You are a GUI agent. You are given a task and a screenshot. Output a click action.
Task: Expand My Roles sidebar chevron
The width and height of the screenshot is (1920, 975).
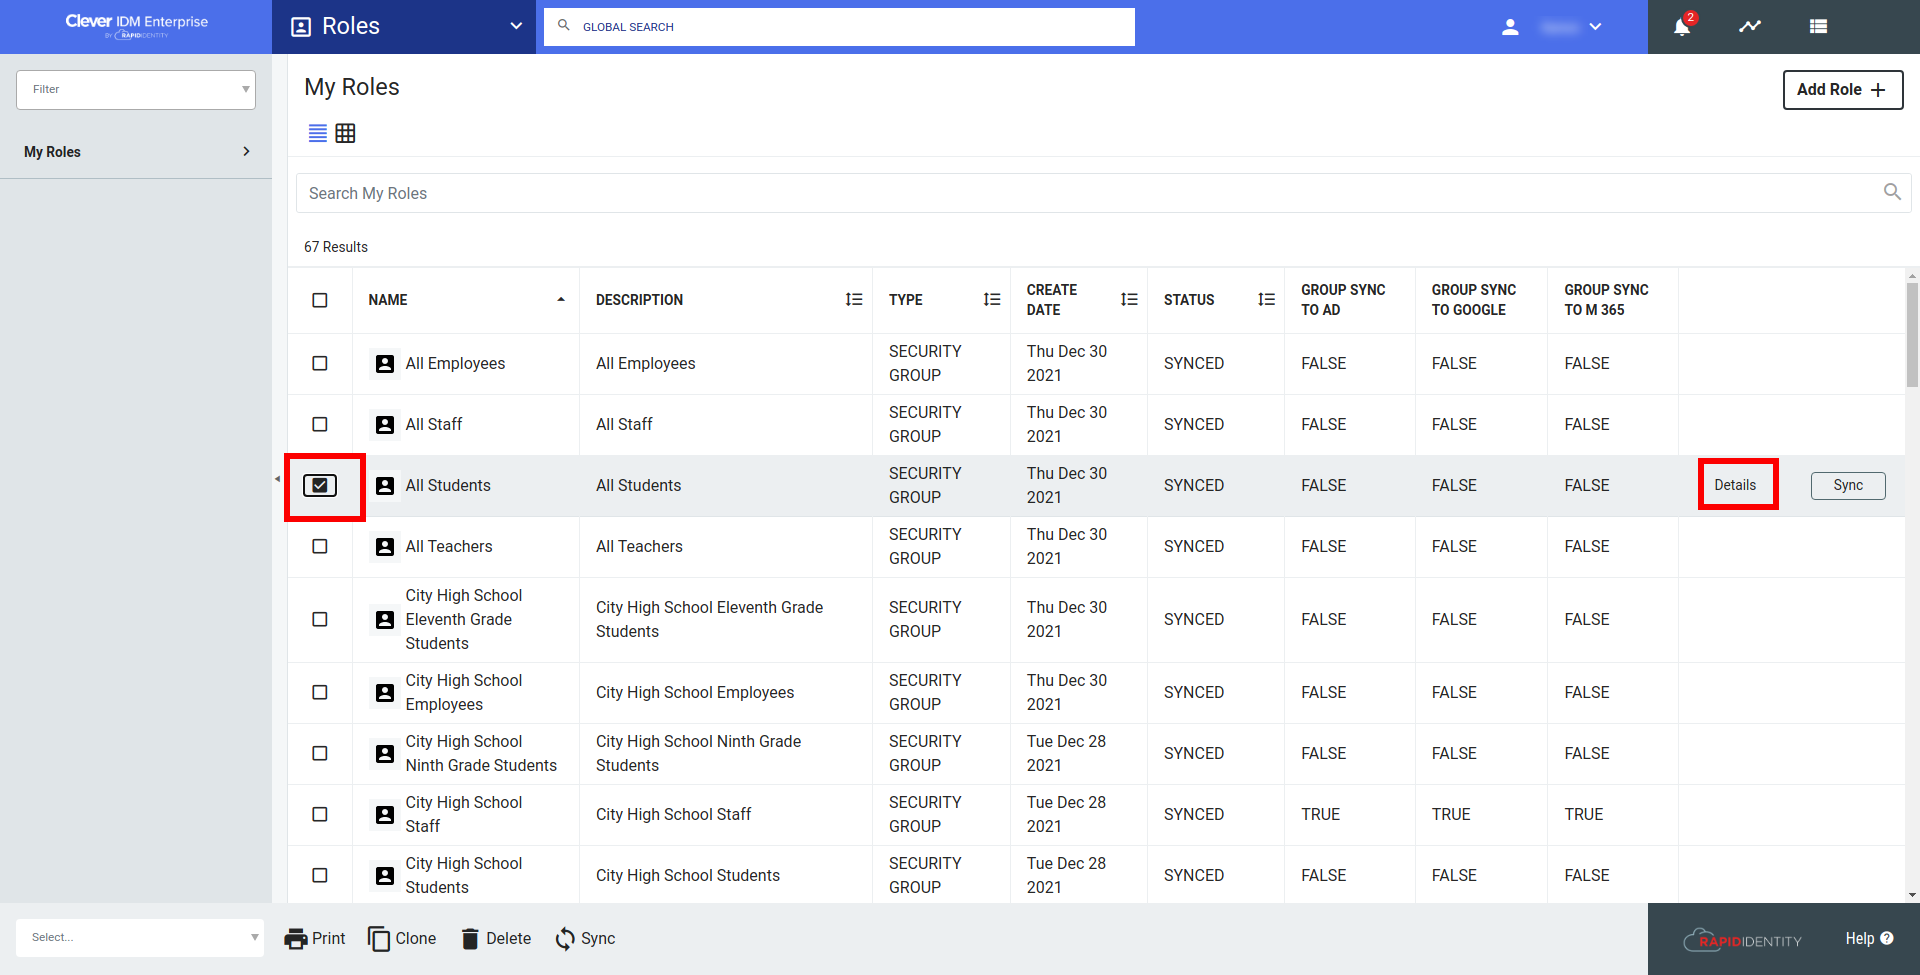coord(246,151)
